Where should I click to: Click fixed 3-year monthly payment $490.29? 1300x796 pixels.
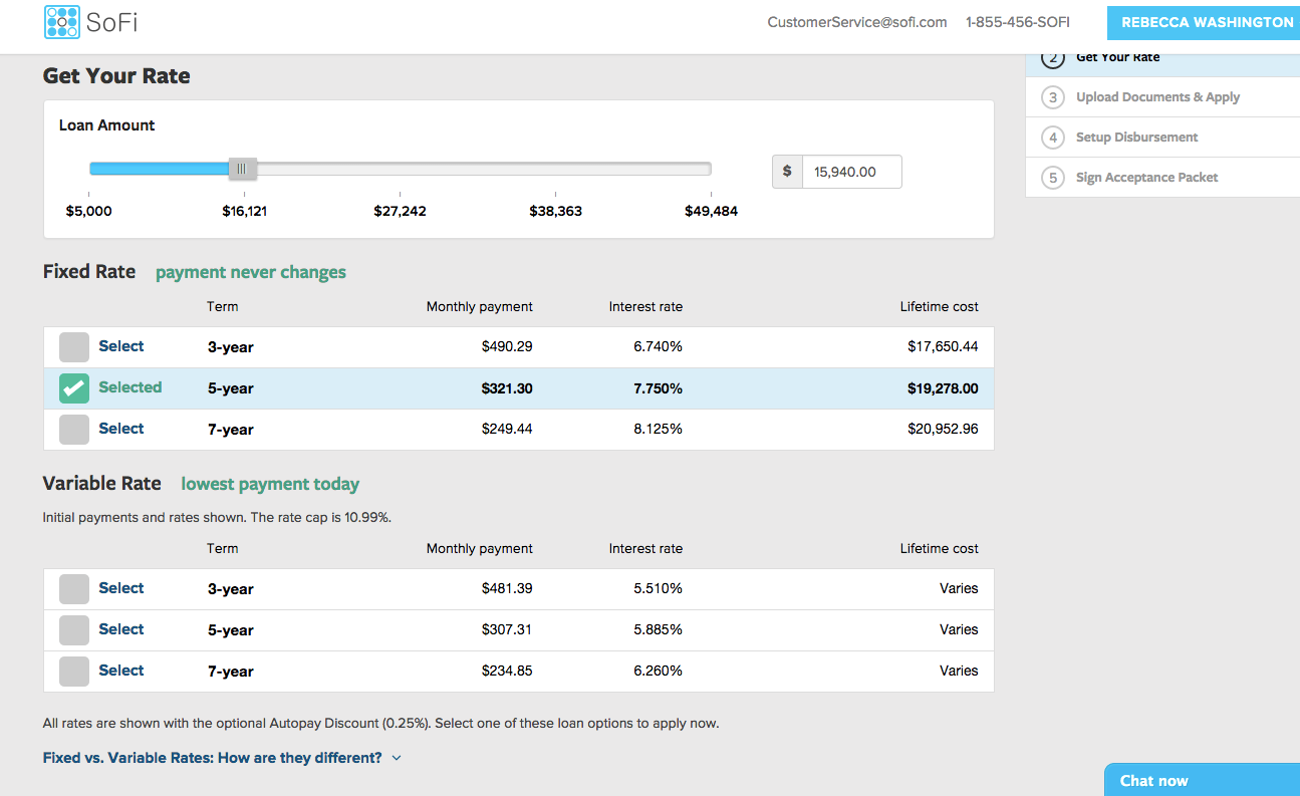pyautogui.click(x=506, y=347)
